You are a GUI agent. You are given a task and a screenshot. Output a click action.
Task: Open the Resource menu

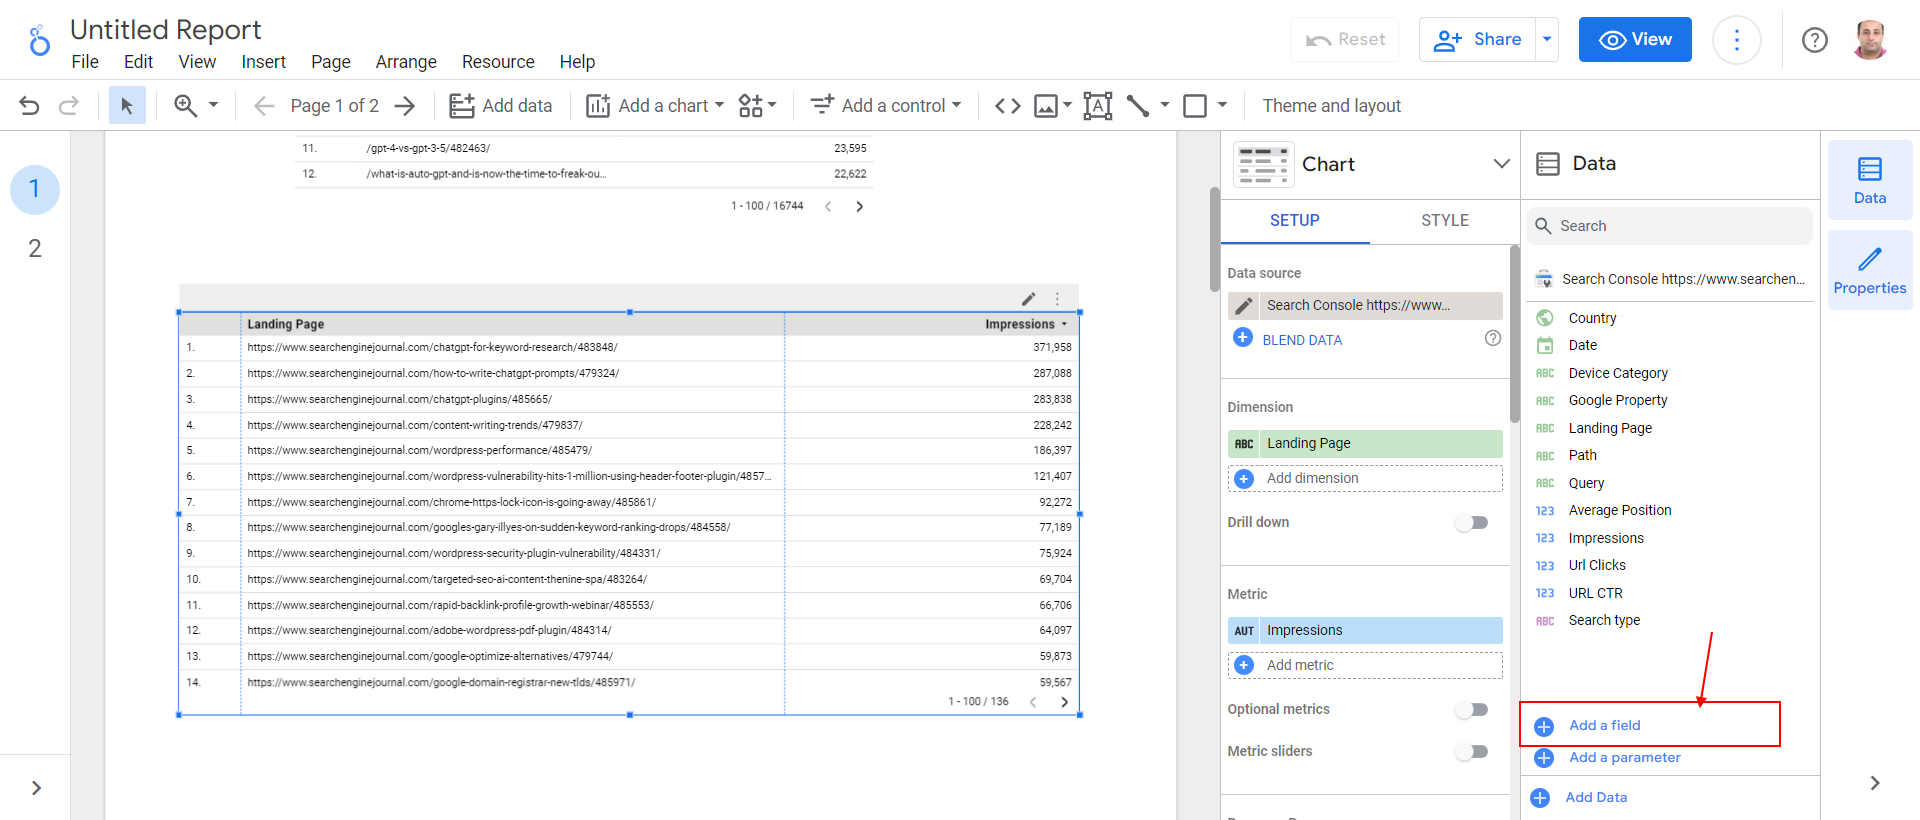498,62
